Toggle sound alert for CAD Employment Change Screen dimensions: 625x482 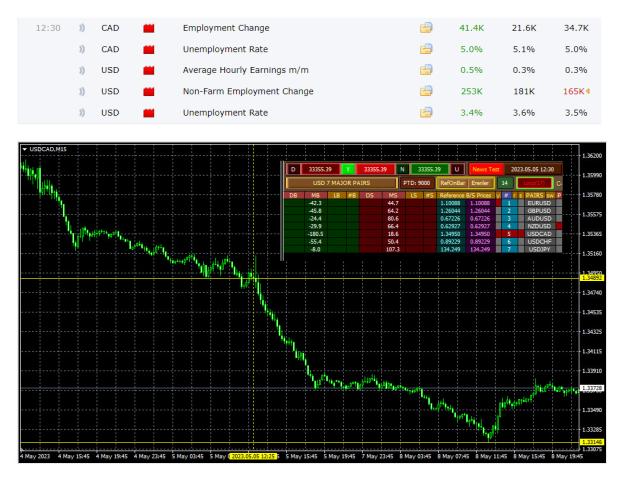(82, 28)
